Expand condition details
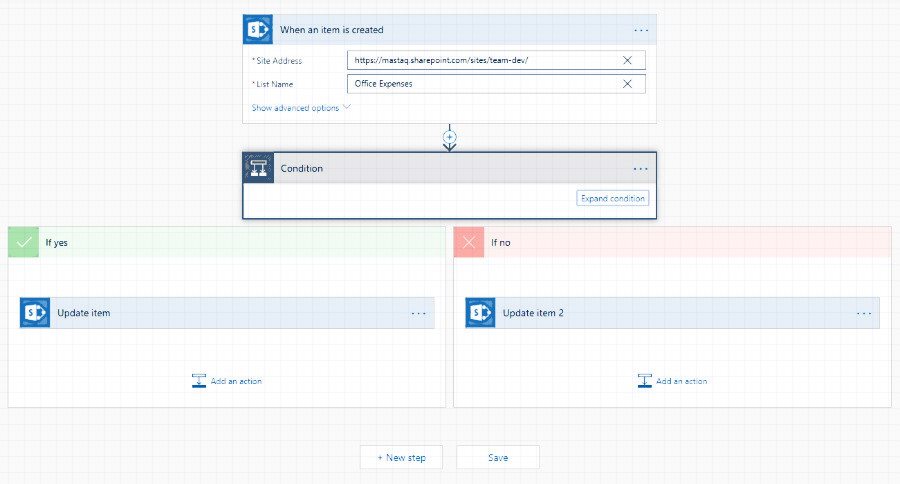 pyautogui.click(x=613, y=198)
